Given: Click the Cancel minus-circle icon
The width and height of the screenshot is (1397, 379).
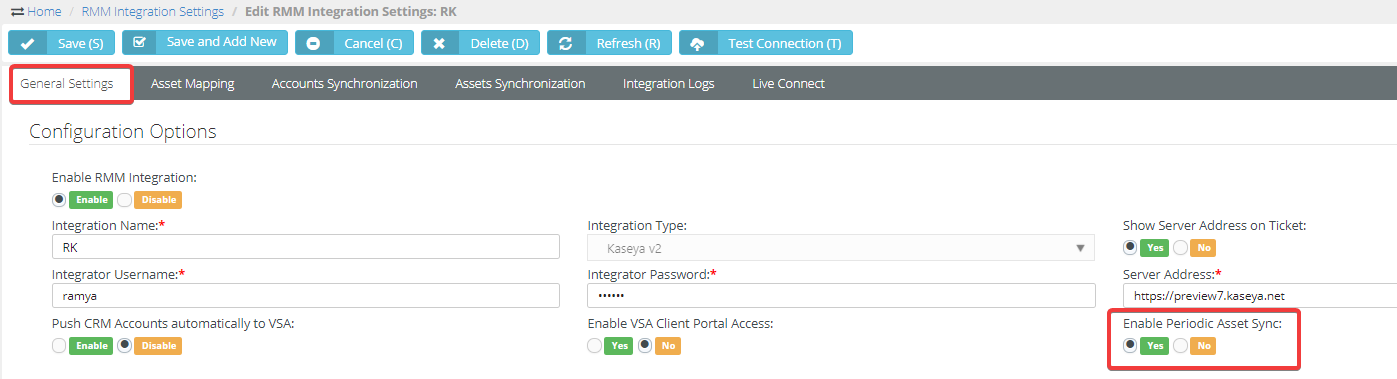Looking at the screenshot, I should point(314,44).
